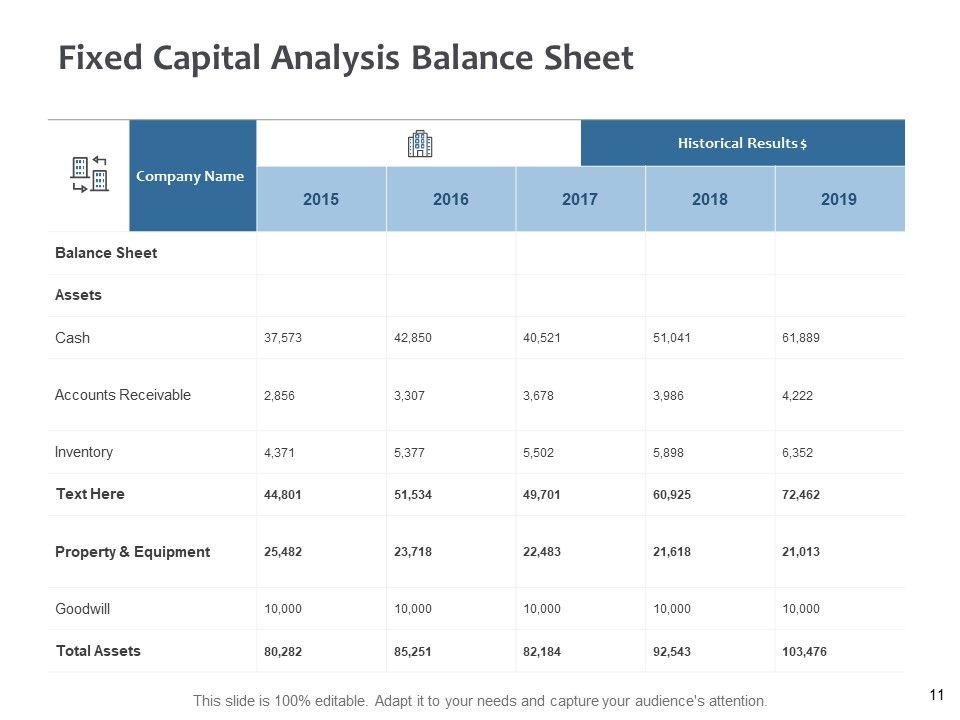The height and width of the screenshot is (720, 960).
Task: Click the slide number 11
Action: pyautogui.click(x=937, y=695)
